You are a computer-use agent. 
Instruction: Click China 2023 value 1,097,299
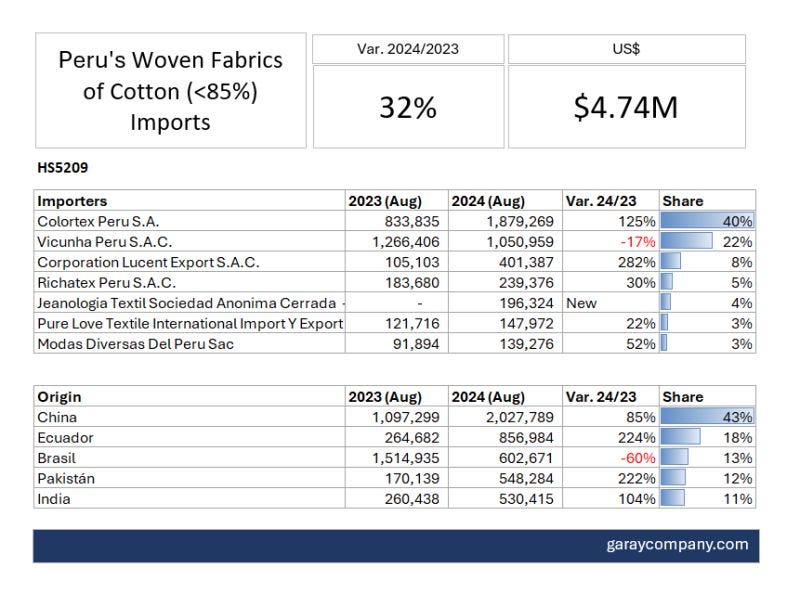pyautogui.click(x=406, y=417)
